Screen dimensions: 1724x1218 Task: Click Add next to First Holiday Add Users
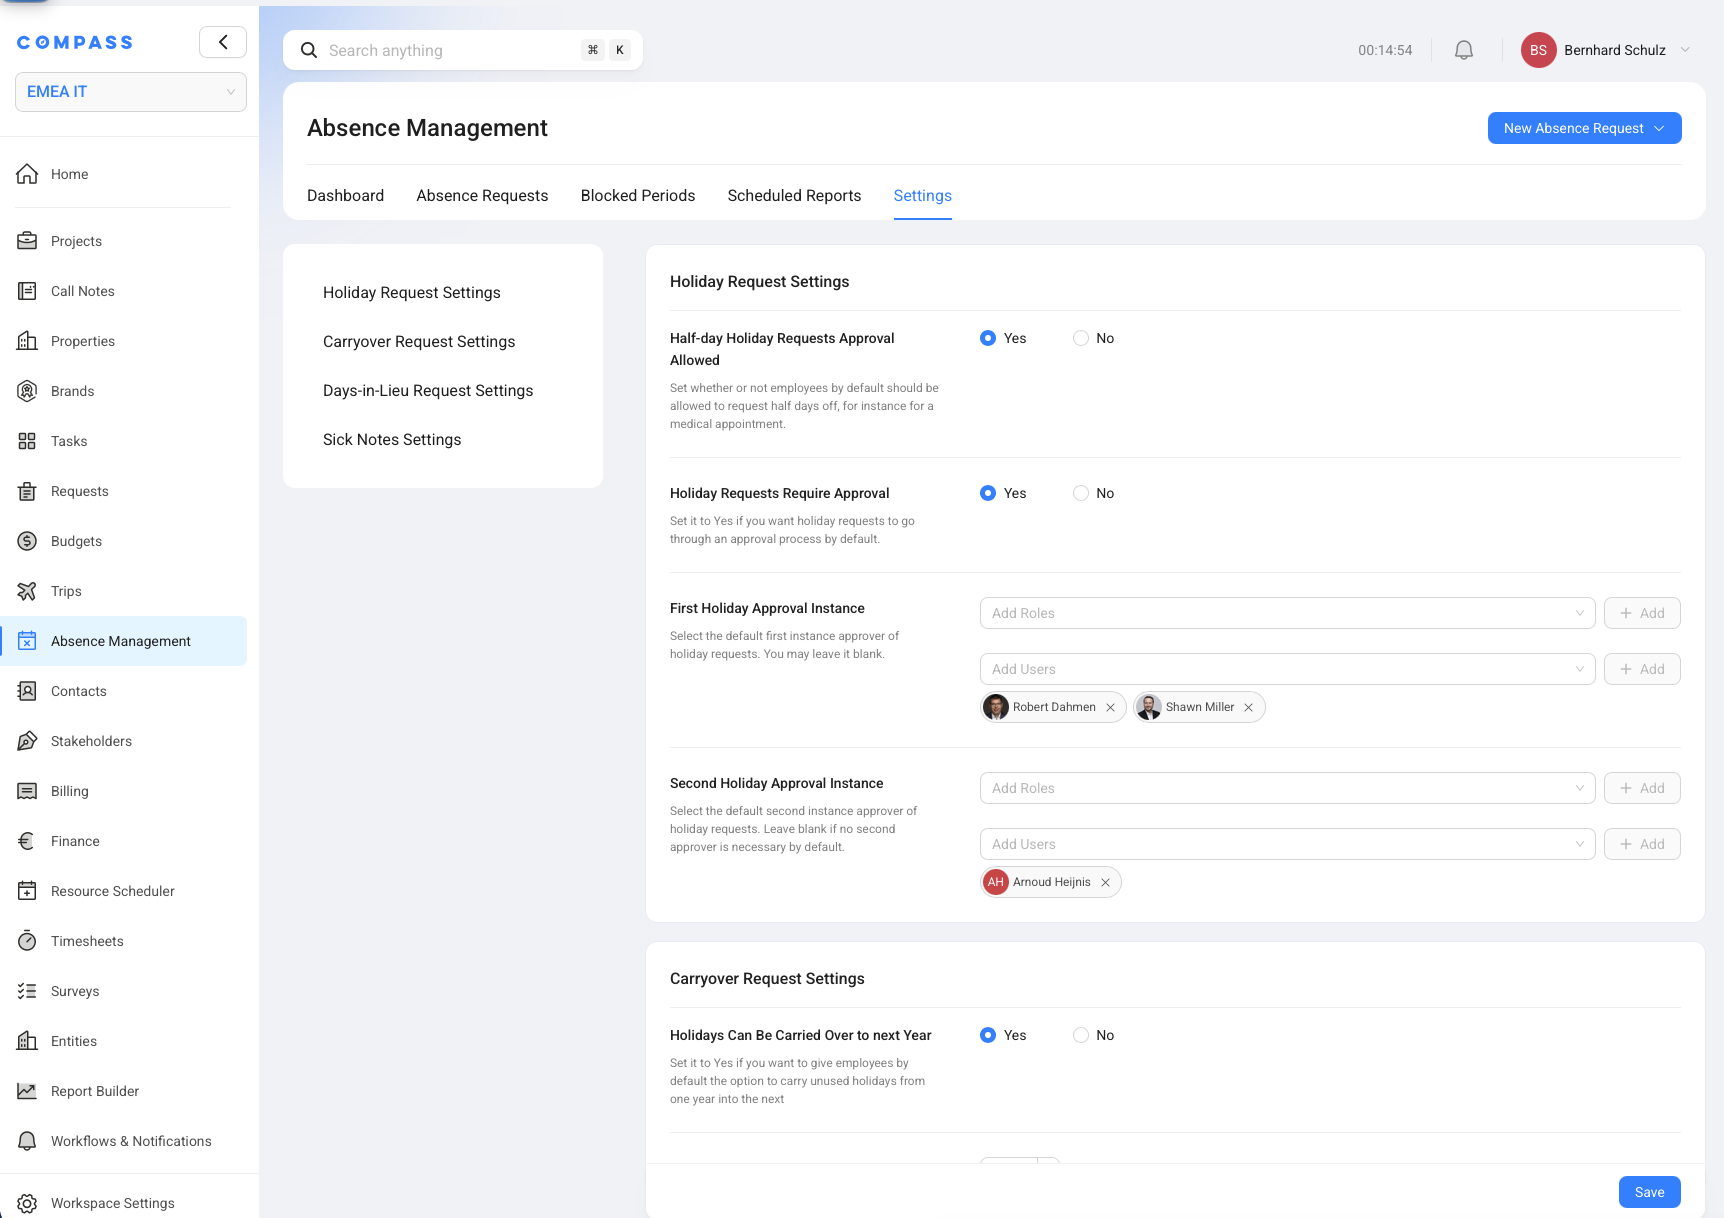1642,669
